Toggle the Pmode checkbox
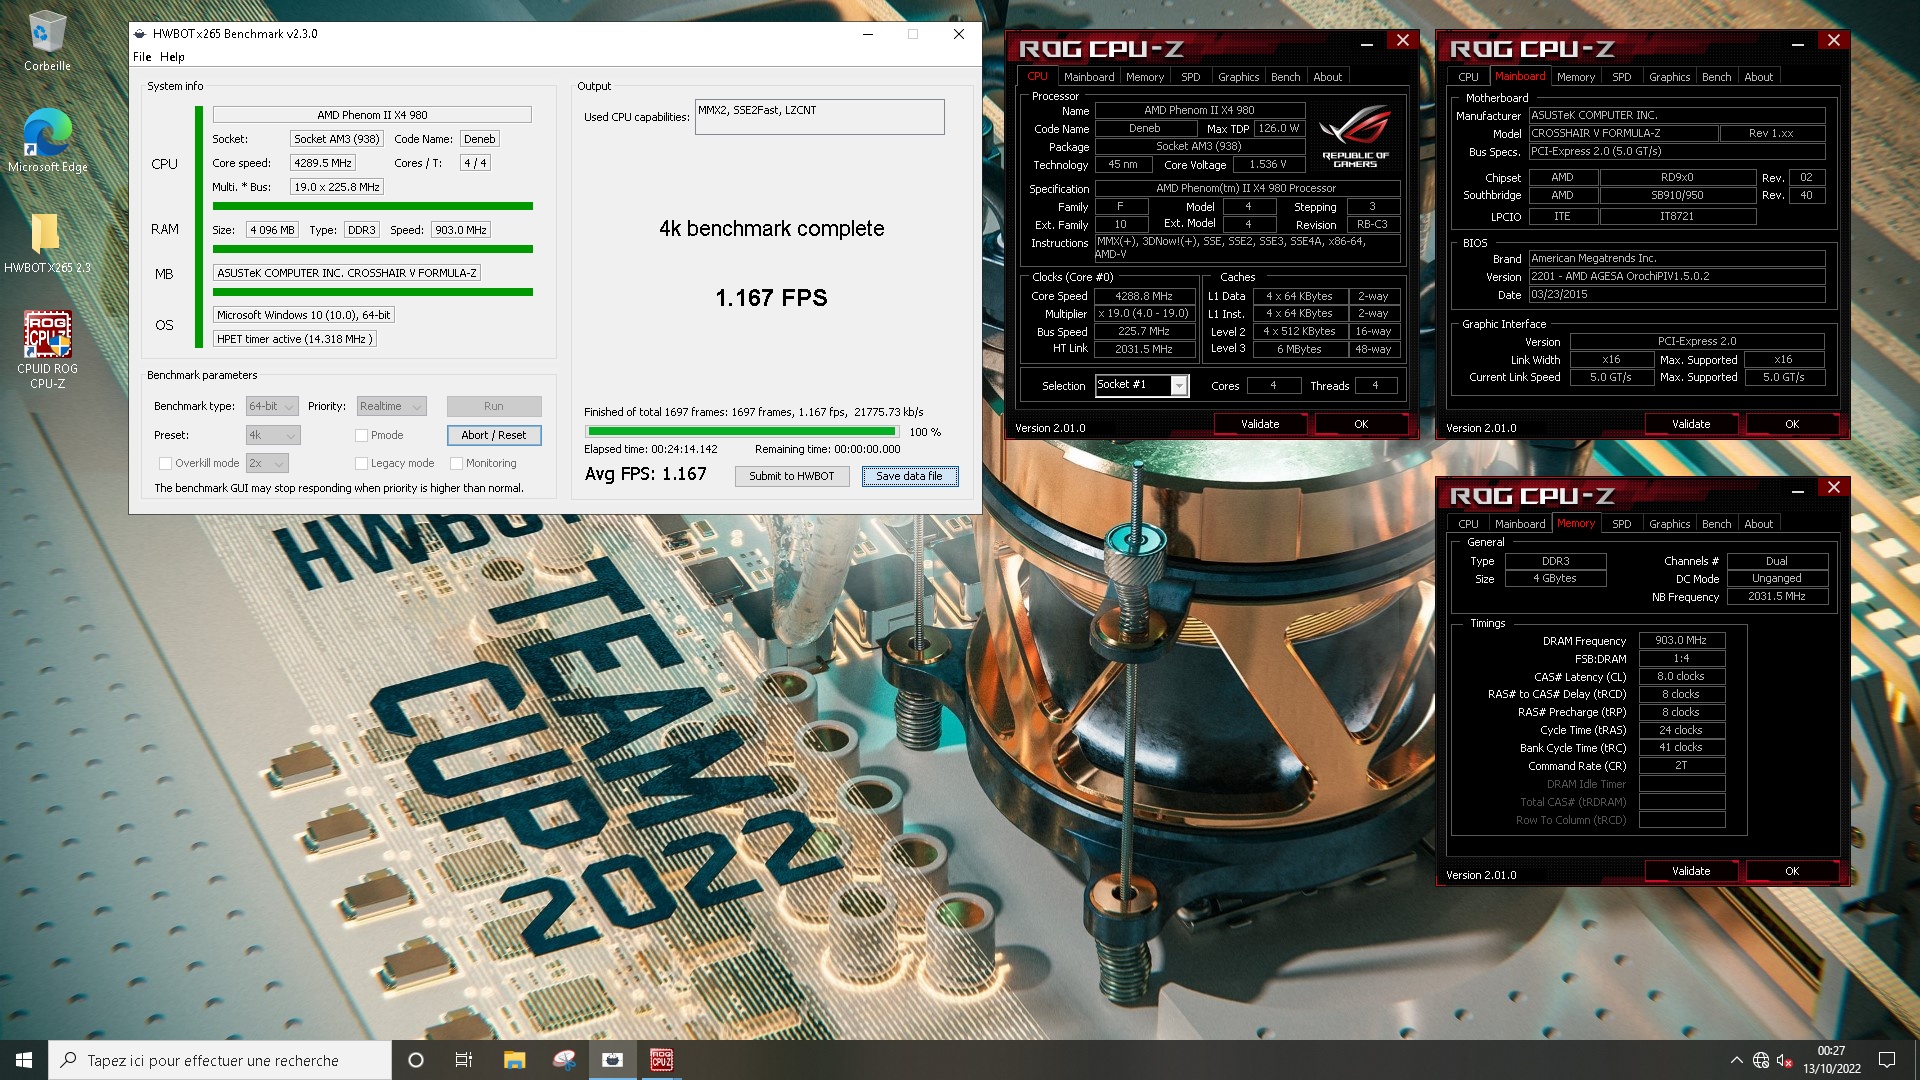This screenshot has height=1080, width=1920. [361, 435]
